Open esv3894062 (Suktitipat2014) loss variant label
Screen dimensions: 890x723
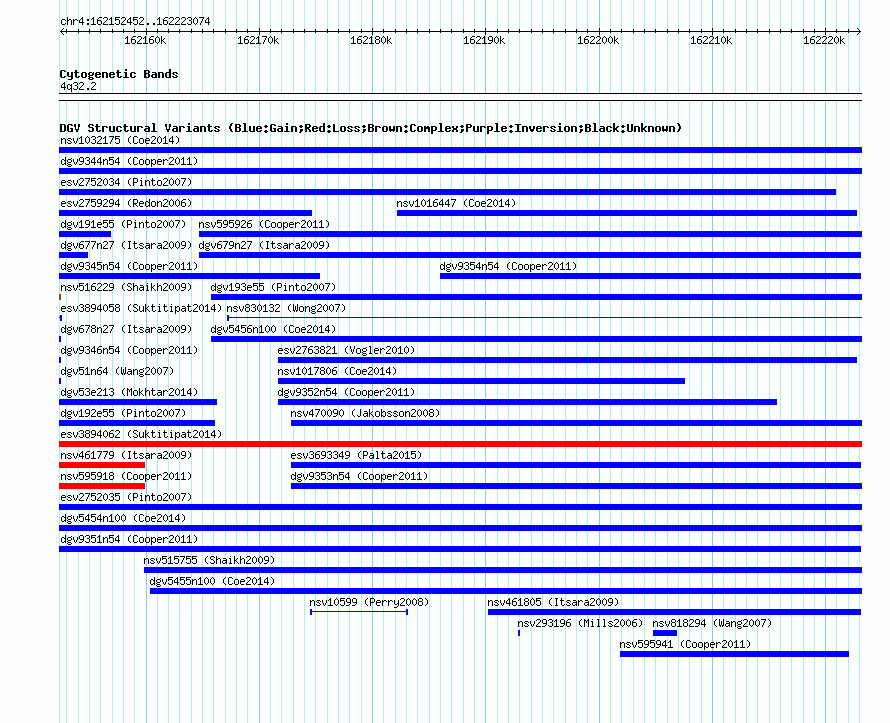tap(141, 434)
